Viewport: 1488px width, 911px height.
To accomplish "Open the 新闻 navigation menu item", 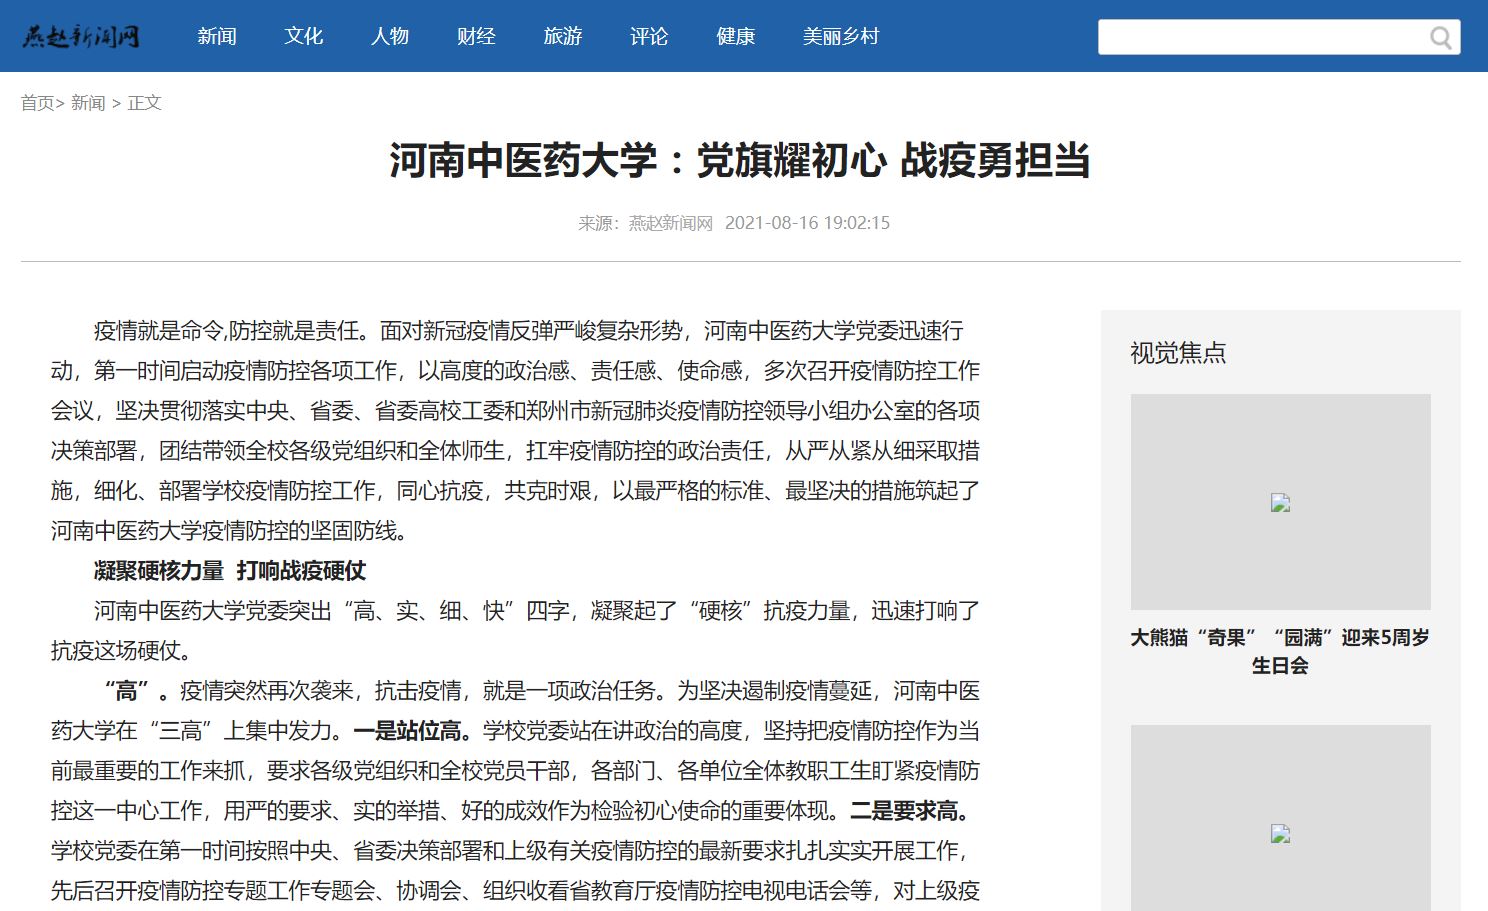I will [217, 37].
